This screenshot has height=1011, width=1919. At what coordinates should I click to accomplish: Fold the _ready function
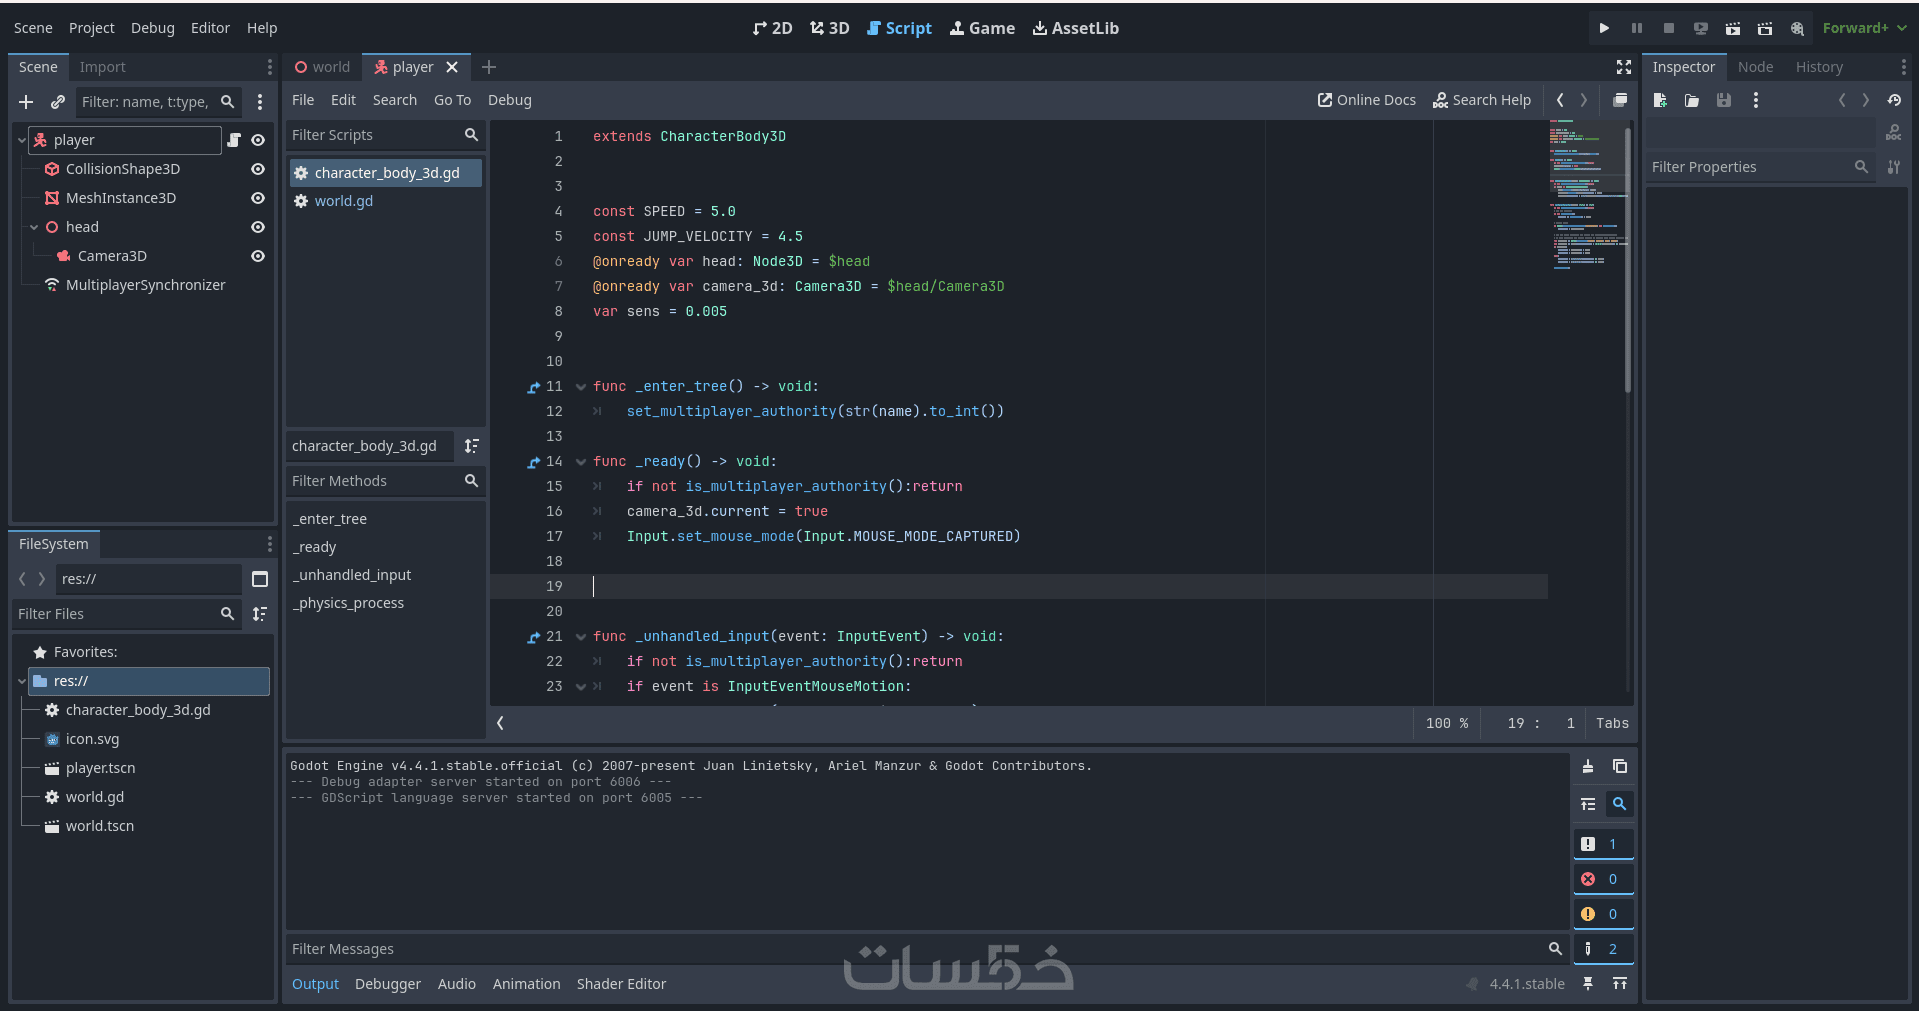(x=581, y=462)
